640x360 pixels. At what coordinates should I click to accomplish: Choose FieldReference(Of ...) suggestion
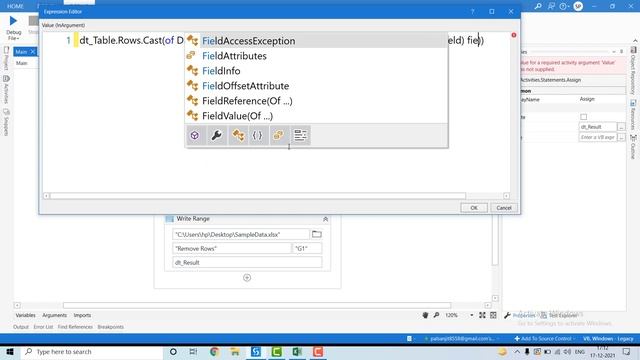pyautogui.click(x=316, y=101)
